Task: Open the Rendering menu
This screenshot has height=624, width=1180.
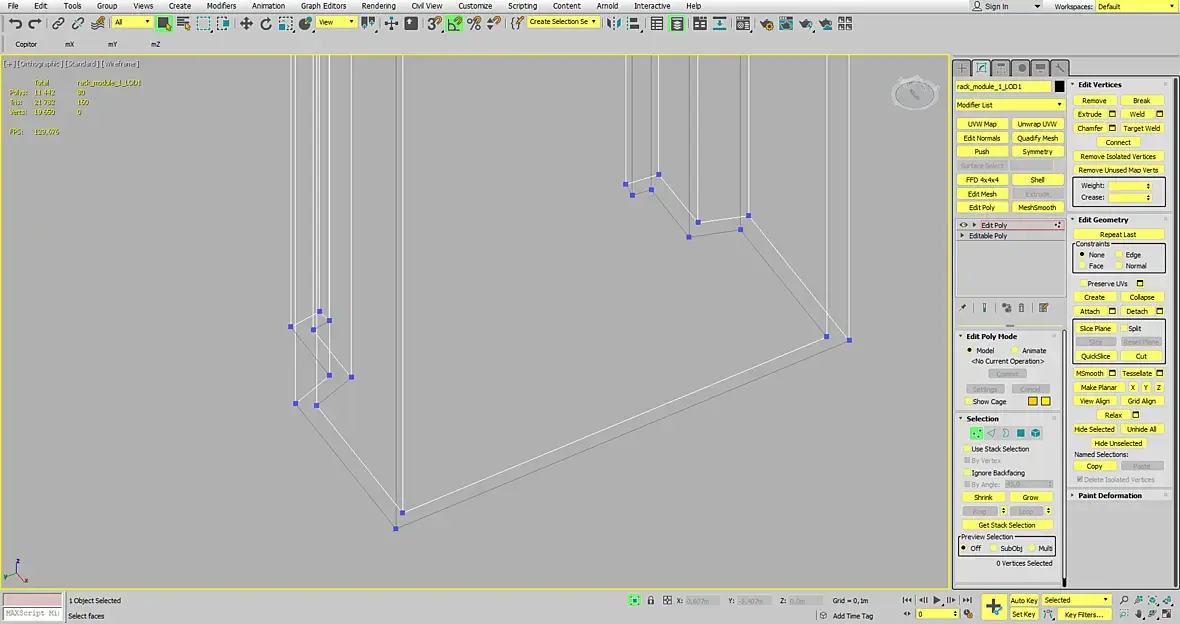Action: coord(378,6)
